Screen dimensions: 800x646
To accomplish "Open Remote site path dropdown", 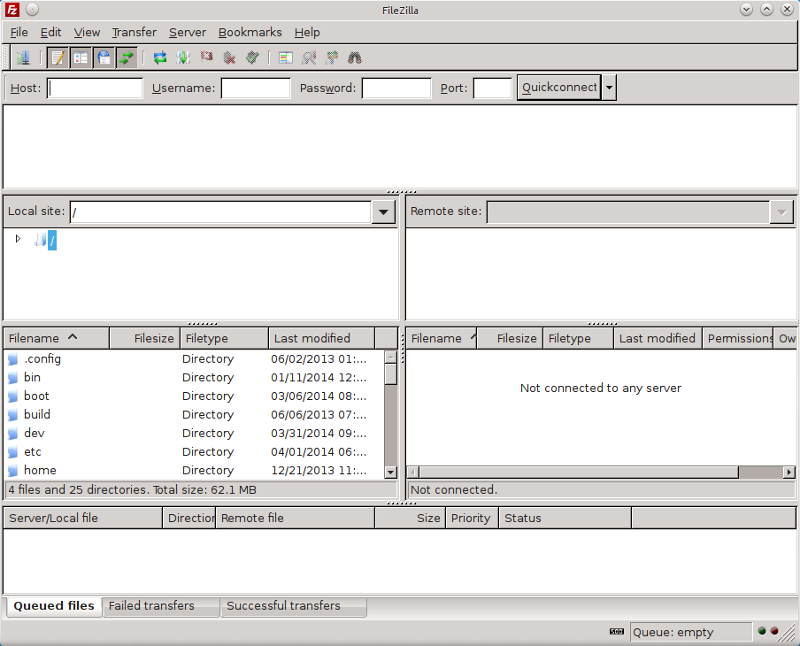I will (x=782, y=212).
